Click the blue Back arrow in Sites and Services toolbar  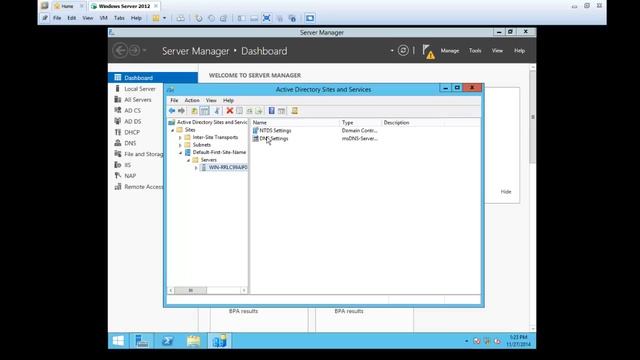click(x=172, y=111)
